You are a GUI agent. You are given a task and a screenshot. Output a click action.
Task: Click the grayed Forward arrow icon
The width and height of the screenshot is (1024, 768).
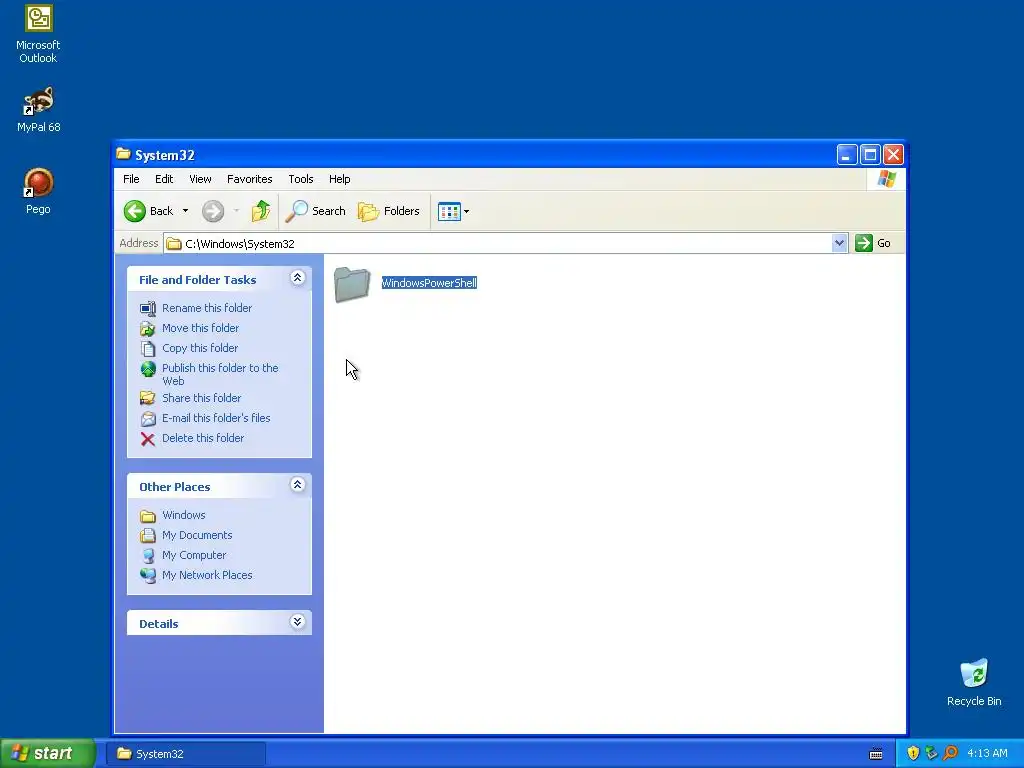click(x=213, y=211)
